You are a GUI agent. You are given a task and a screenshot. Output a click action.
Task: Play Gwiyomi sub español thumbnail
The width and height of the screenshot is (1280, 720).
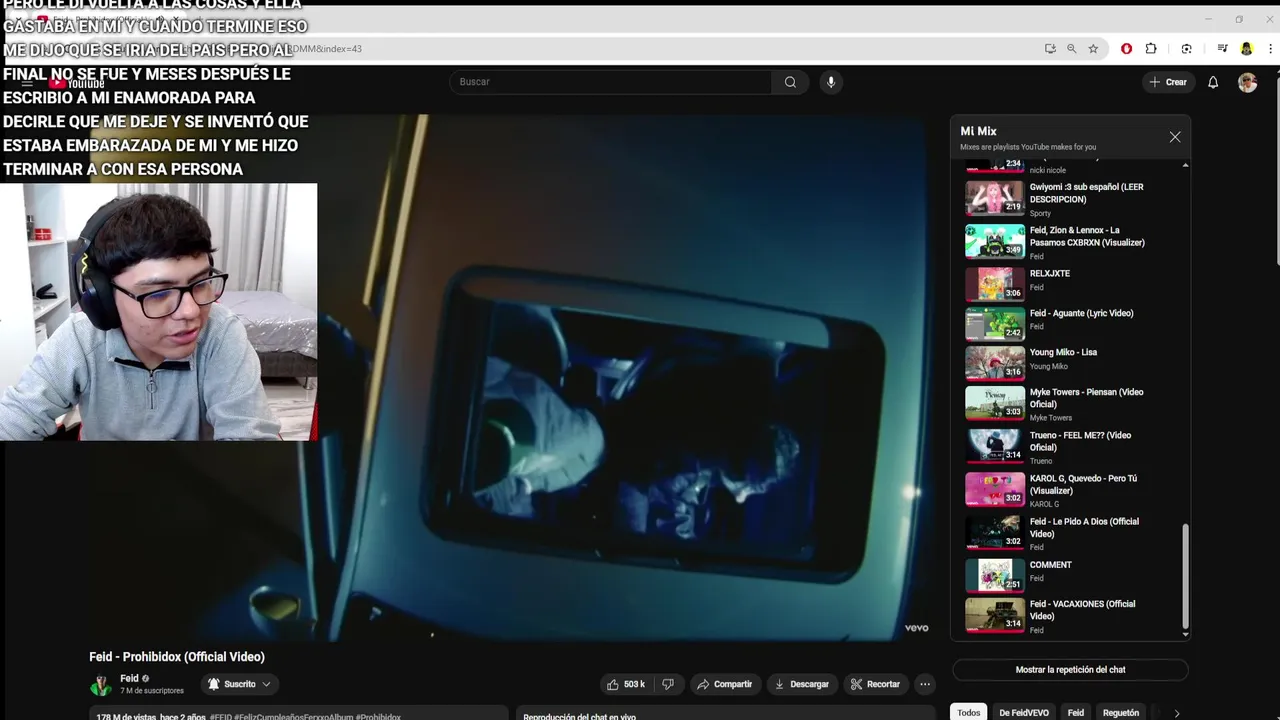(995, 198)
